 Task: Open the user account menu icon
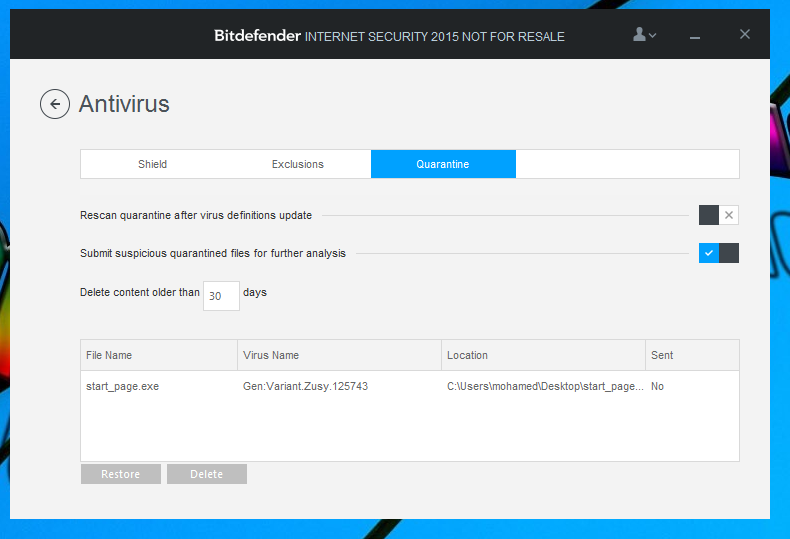[644, 35]
